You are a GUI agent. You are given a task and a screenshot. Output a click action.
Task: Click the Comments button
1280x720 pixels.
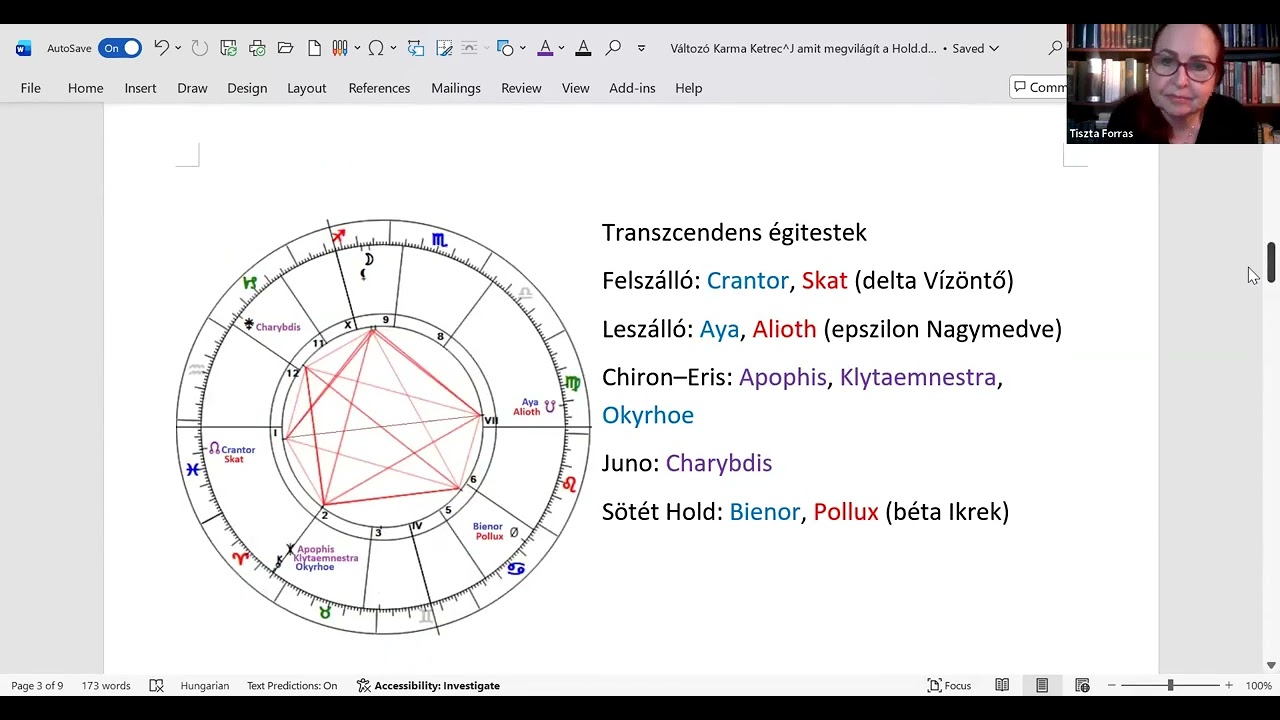tap(1039, 88)
